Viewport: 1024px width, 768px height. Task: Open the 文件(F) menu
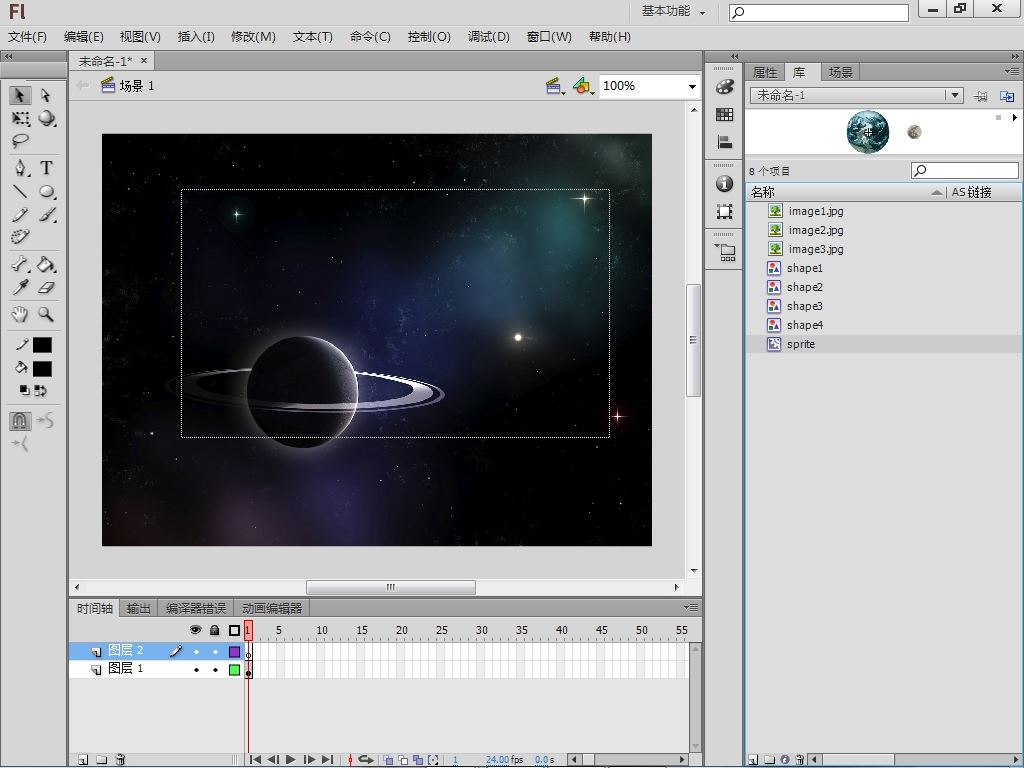point(27,37)
